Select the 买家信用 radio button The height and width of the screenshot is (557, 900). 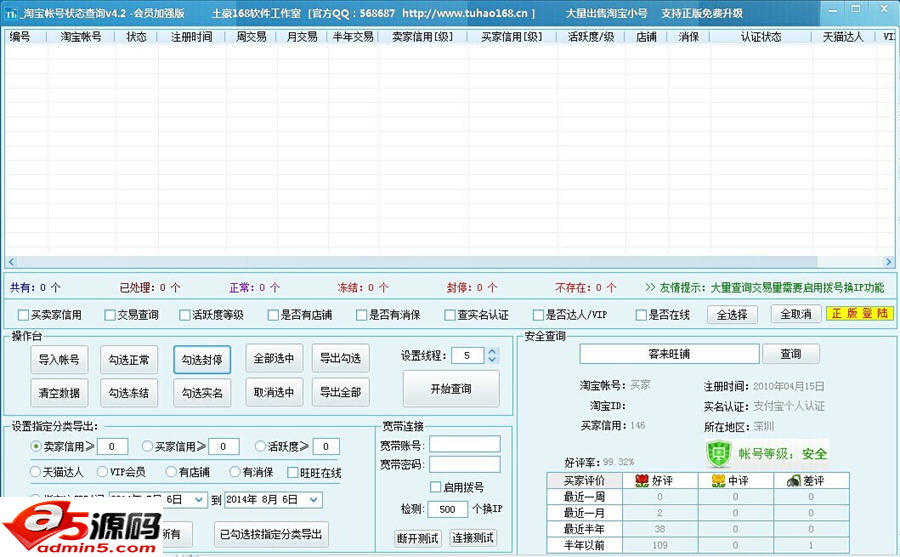coord(147,446)
